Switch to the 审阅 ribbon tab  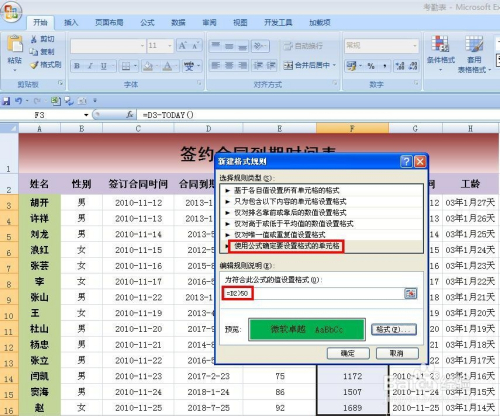pyautogui.click(x=209, y=23)
